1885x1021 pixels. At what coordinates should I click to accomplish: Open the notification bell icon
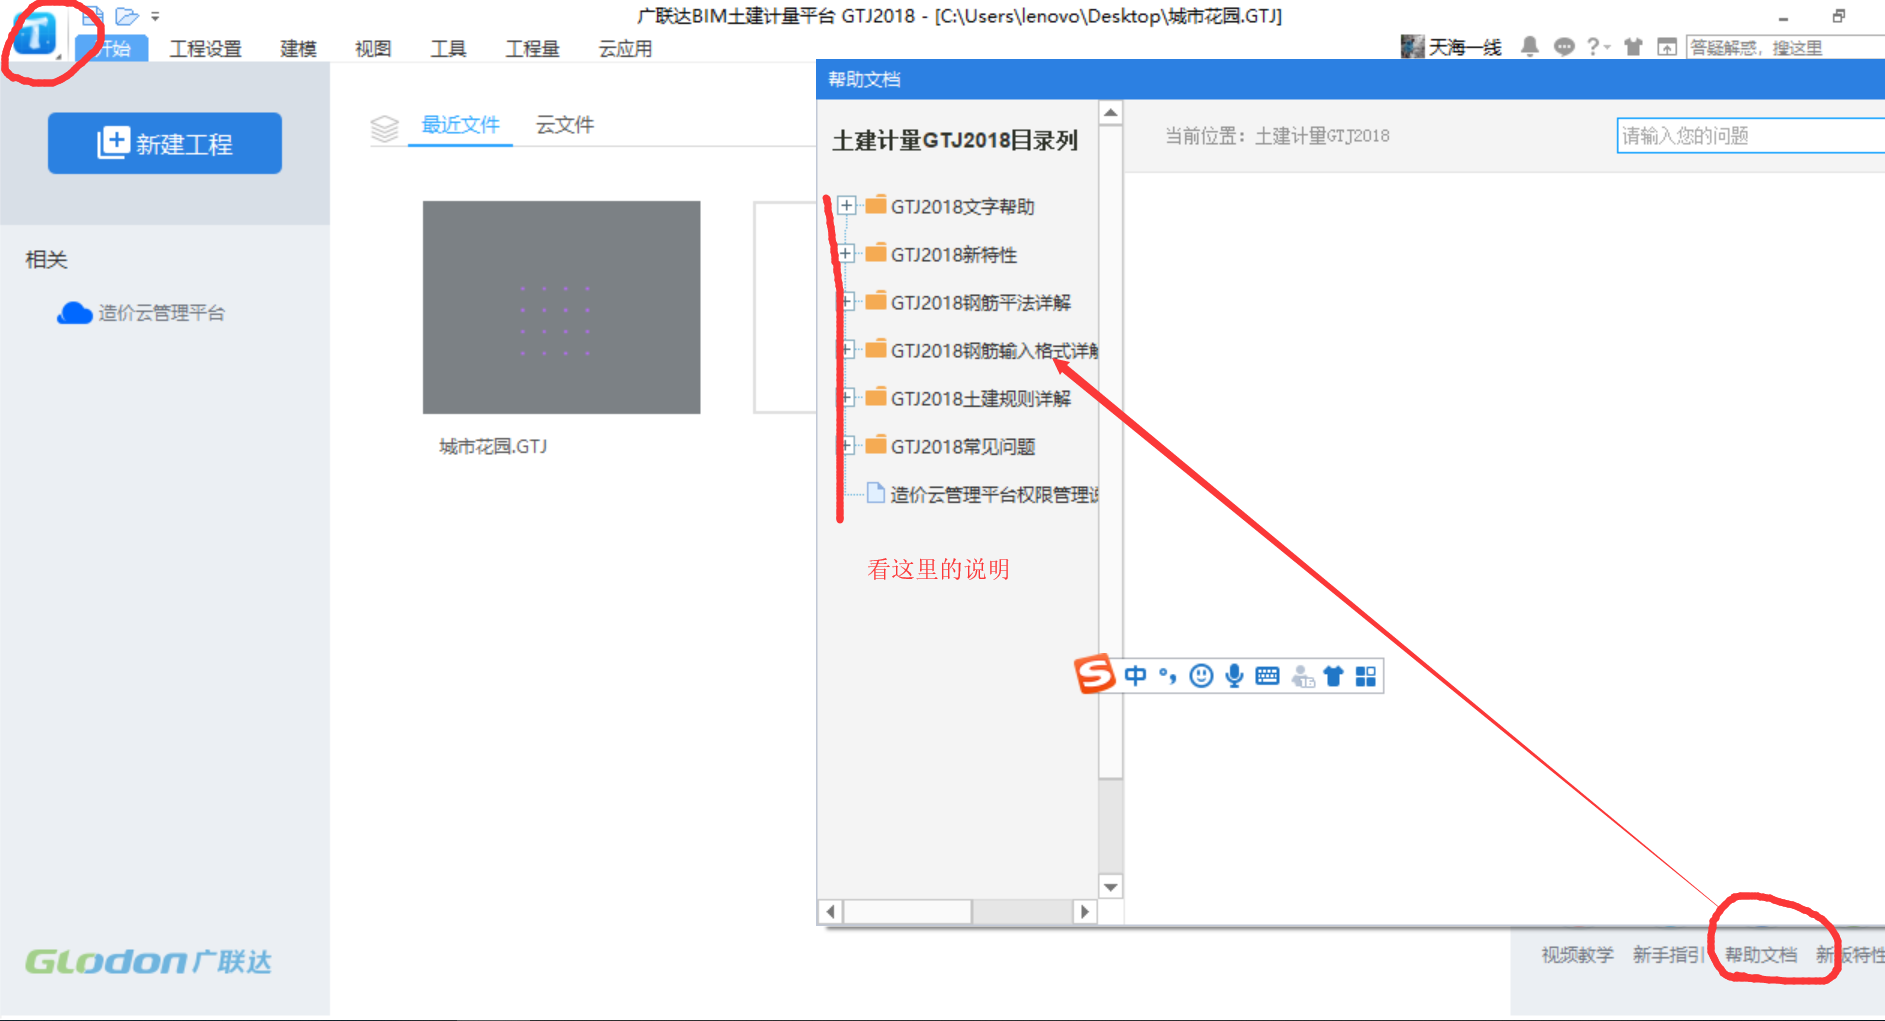point(1529,46)
